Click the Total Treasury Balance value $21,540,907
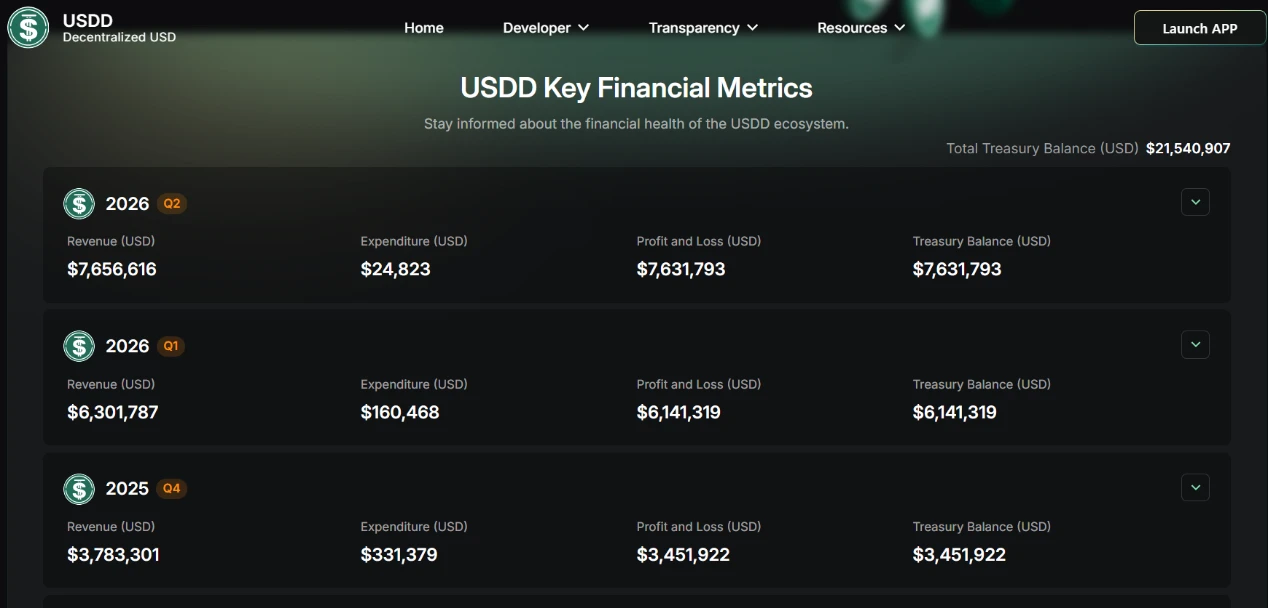This screenshot has width=1268, height=608. pyautogui.click(x=1188, y=148)
